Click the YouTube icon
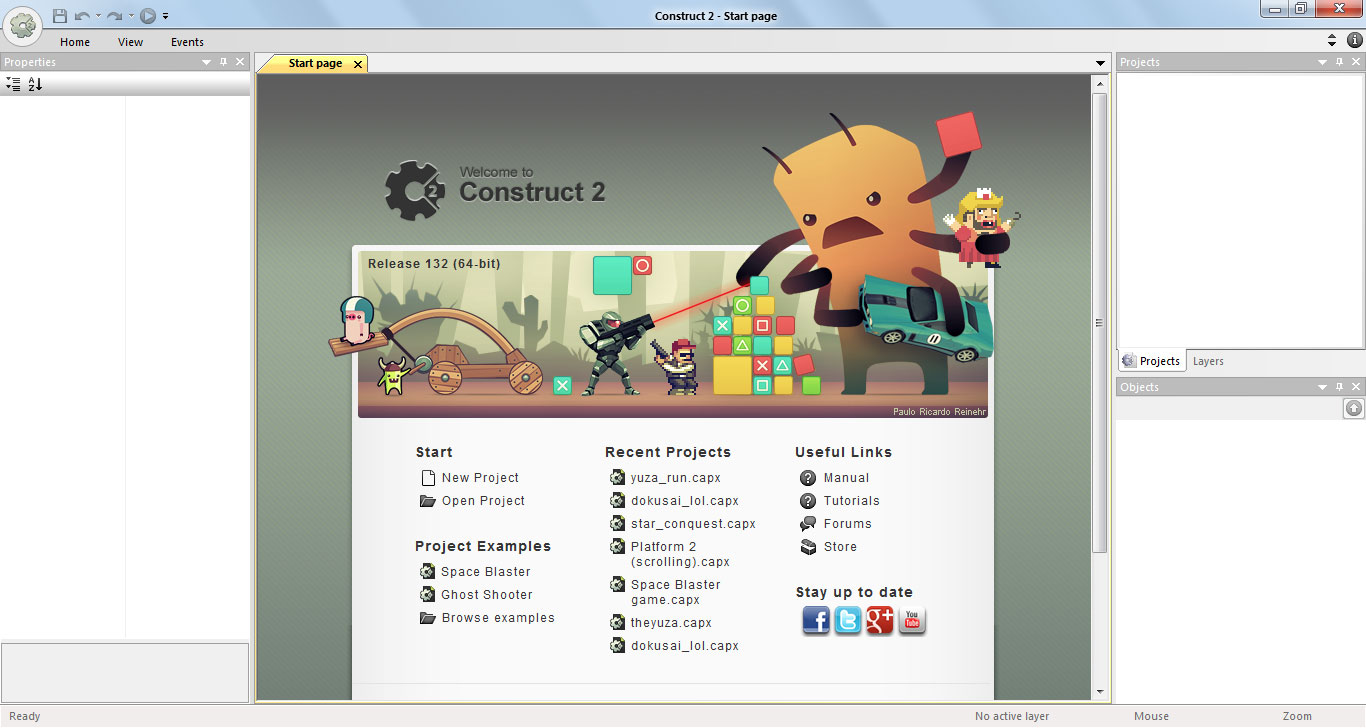The image size is (1366, 728). click(912, 621)
